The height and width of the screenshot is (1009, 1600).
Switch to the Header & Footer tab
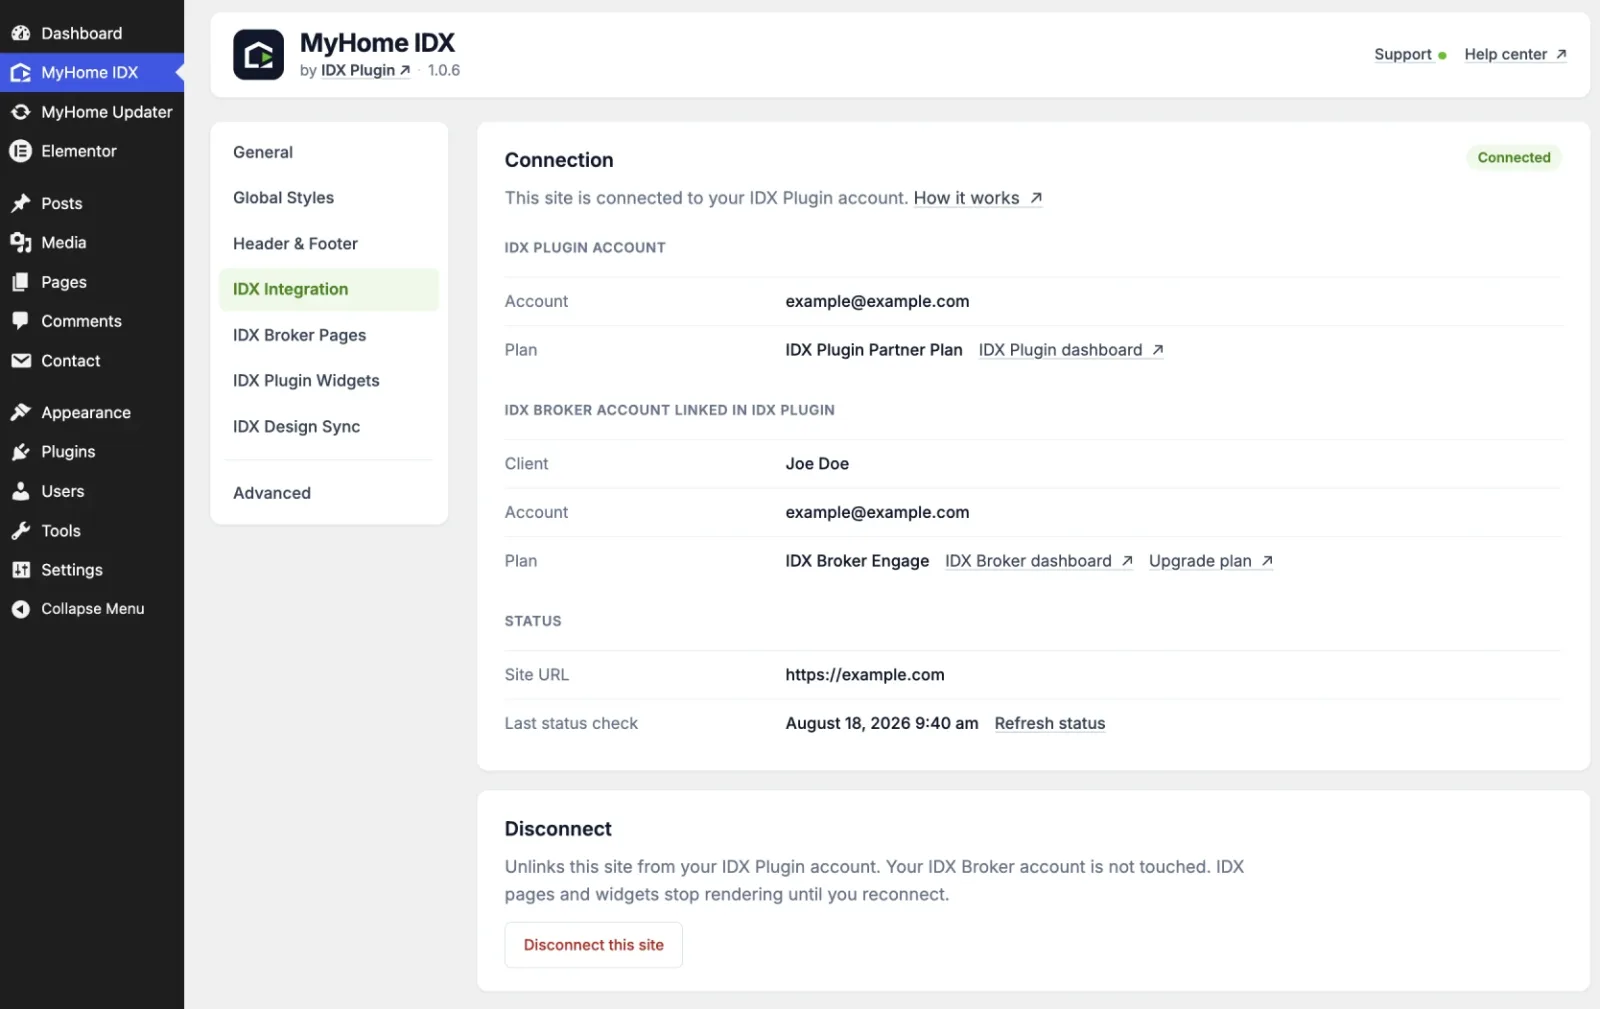pos(329,244)
